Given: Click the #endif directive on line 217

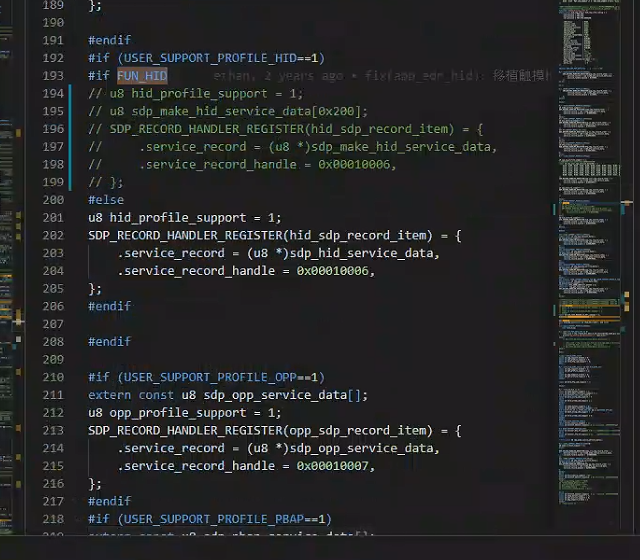Looking at the screenshot, I should click(110, 501).
